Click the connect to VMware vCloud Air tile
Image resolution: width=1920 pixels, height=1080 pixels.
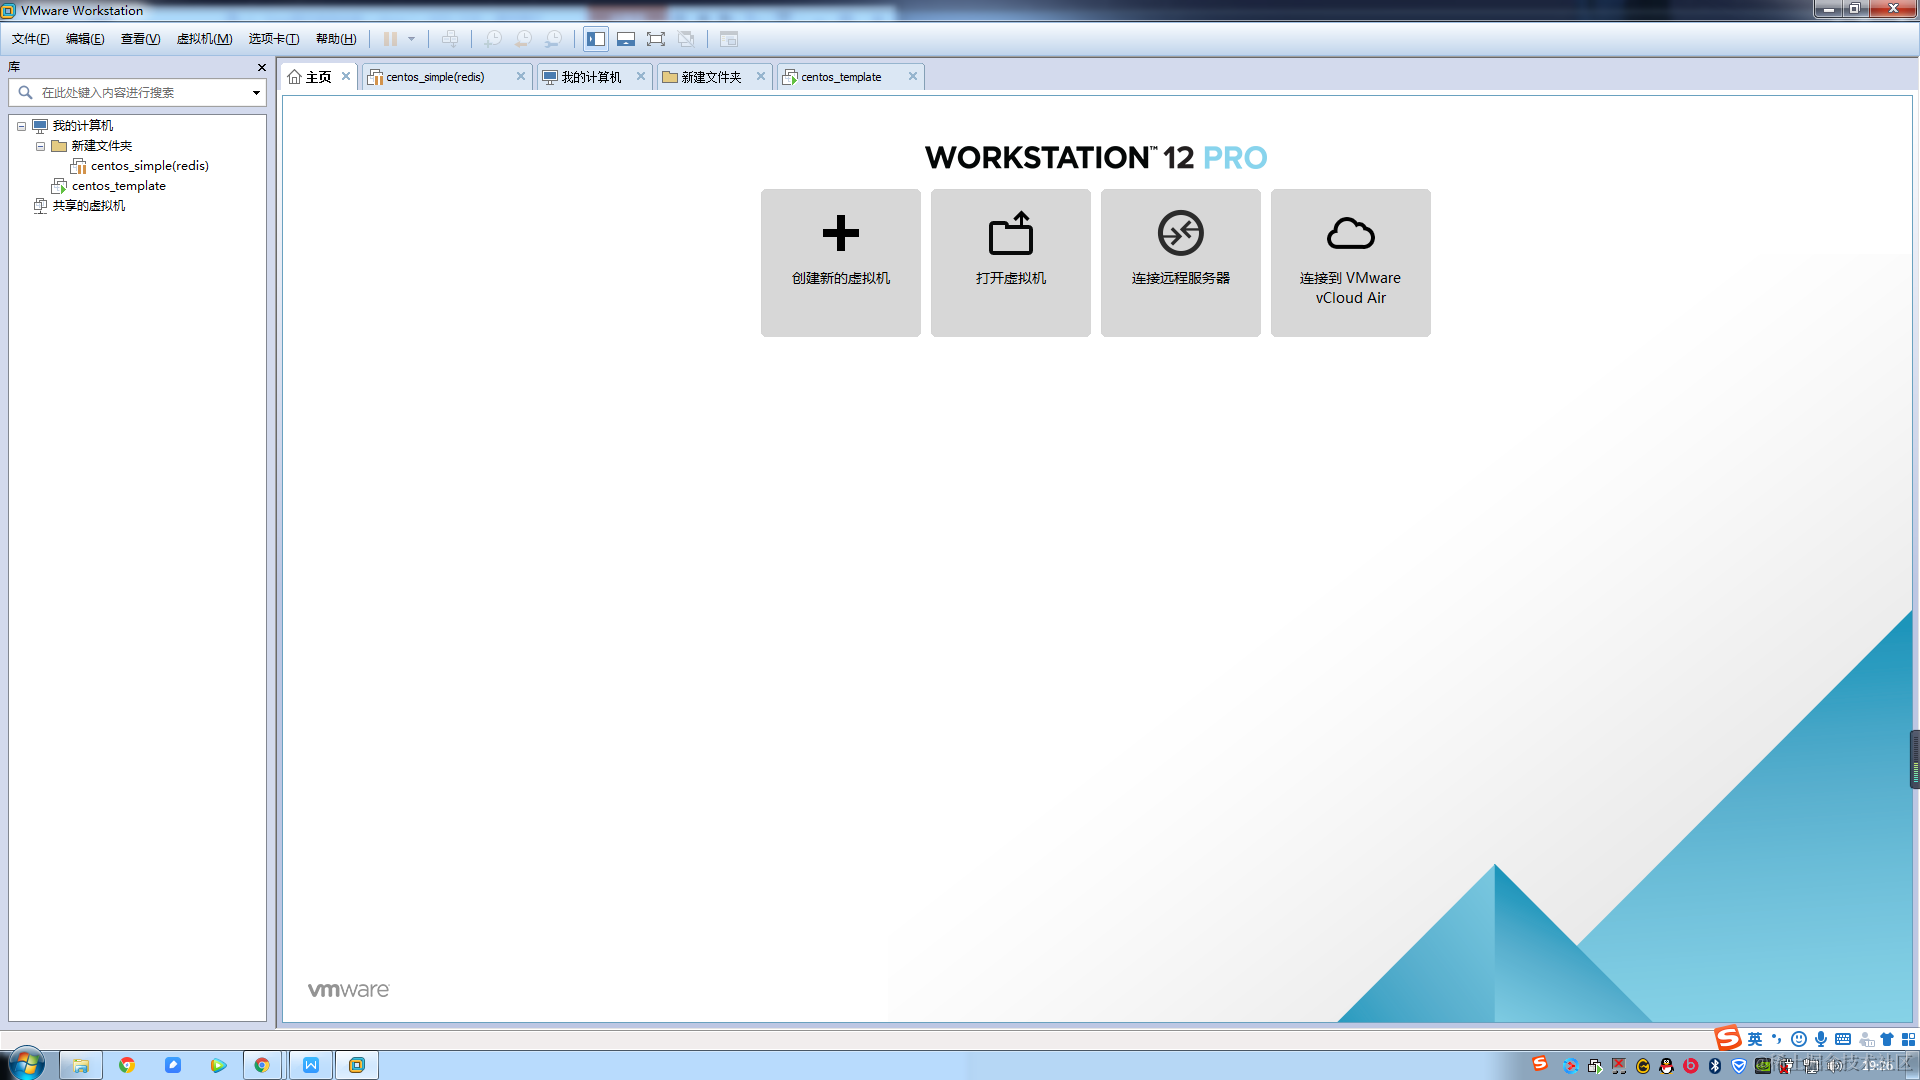click(1350, 262)
